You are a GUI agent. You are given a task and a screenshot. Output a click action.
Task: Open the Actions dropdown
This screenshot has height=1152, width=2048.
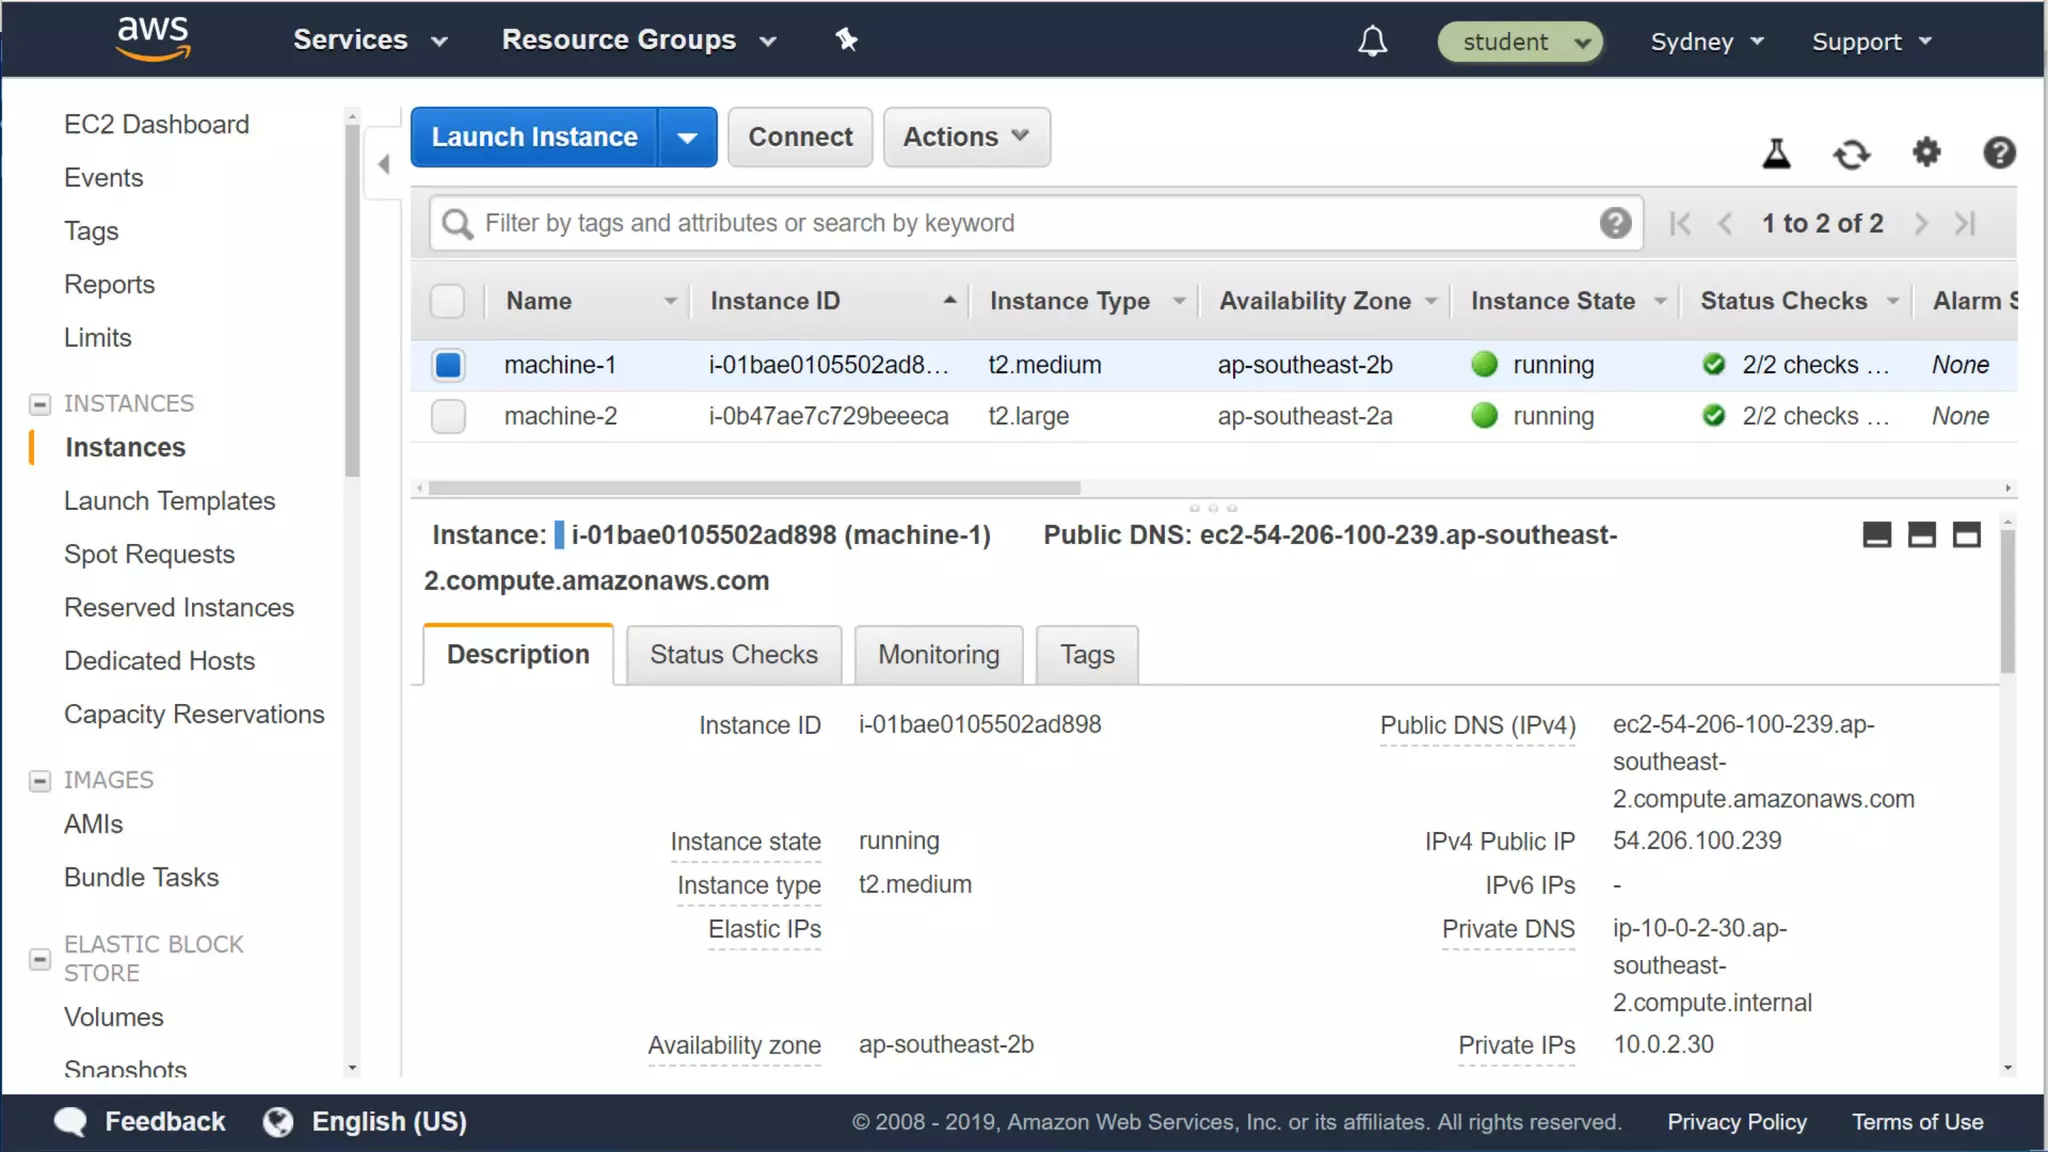coord(966,137)
